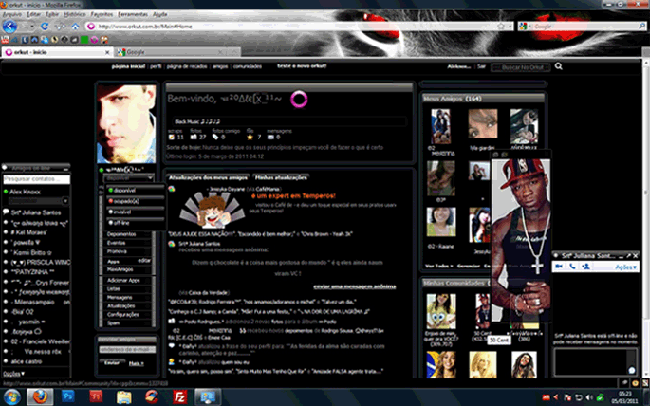Open the back history dropdown arrow
The image size is (650, 406).
30,26
